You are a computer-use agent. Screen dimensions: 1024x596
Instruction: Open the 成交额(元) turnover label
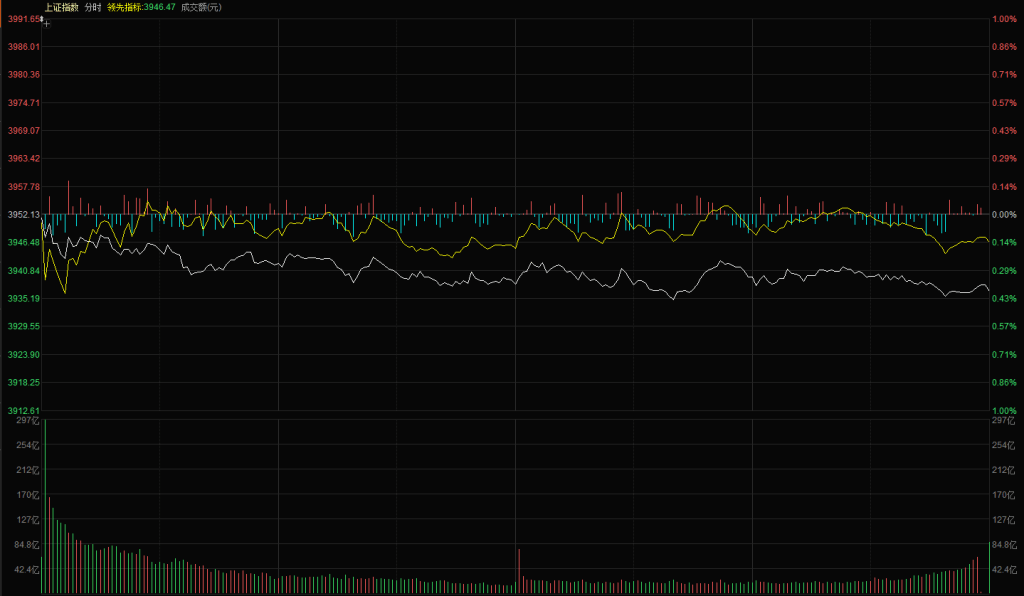coord(201,7)
